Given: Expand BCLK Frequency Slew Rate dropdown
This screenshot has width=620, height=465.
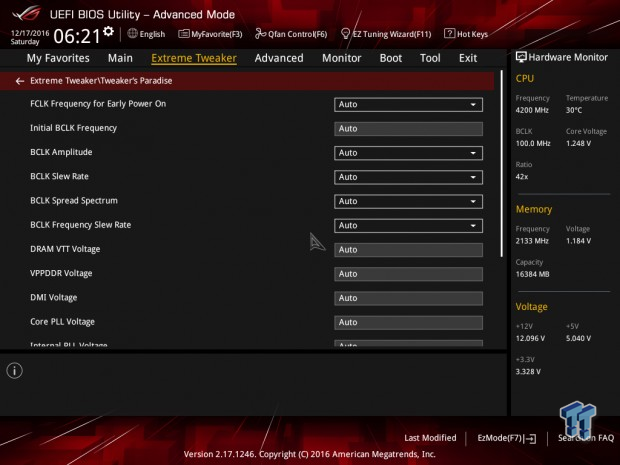Looking at the screenshot, I should [408, 226].
